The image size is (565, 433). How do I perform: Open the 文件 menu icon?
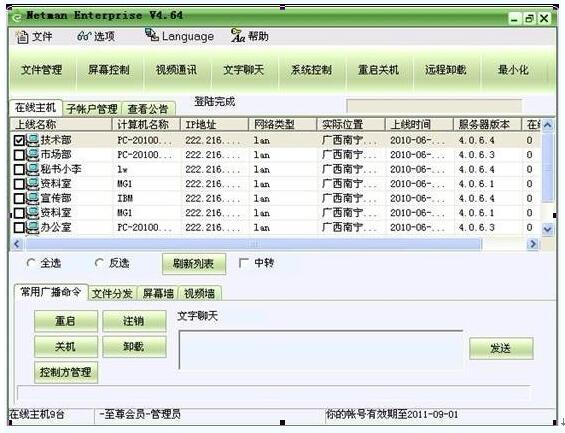pyautogui.click(x=22, y=36)
